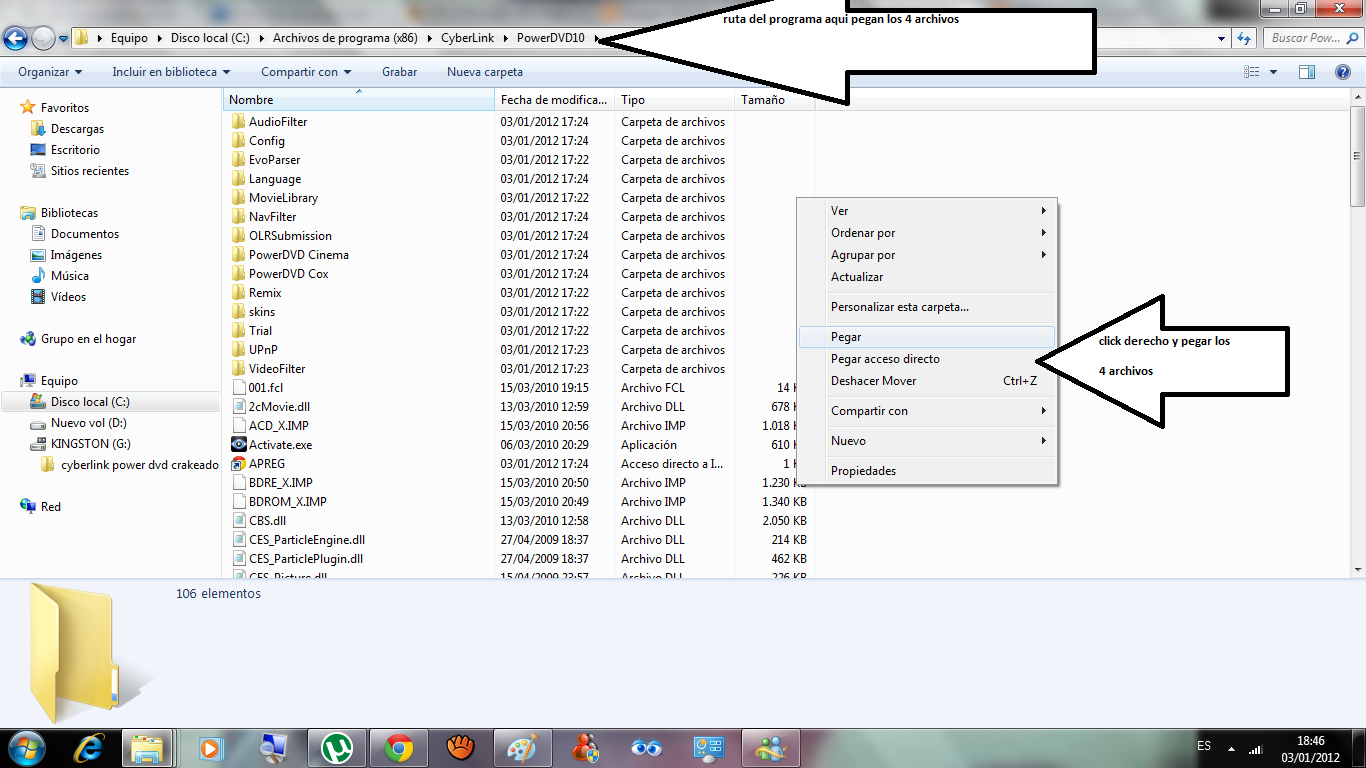Choose Deshacer Mover in context menu
Image resolution: width=1366 pixels, height=768 pixels.
[x=927, y=381]
